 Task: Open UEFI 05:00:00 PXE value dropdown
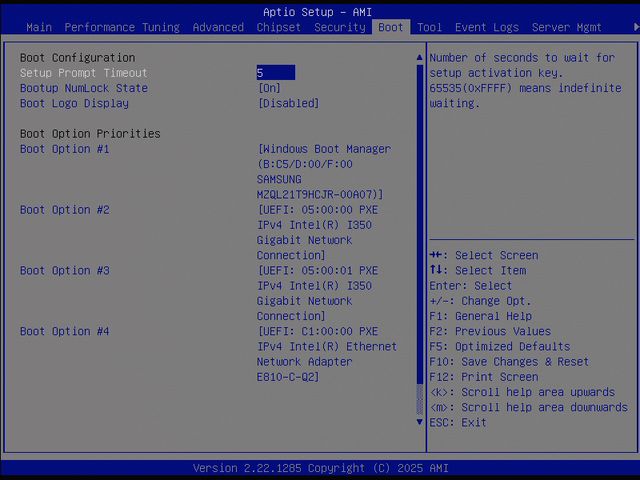[x=318, y=233]
